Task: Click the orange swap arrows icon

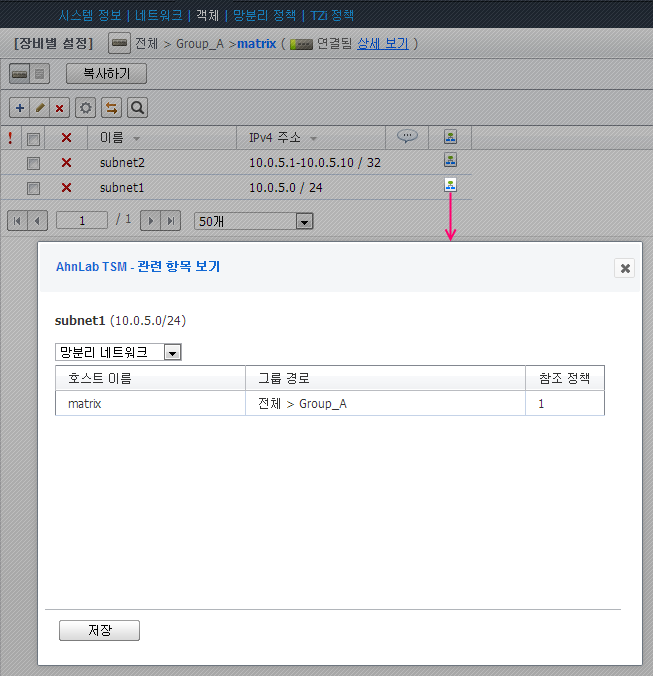Action: click(112, 107)
